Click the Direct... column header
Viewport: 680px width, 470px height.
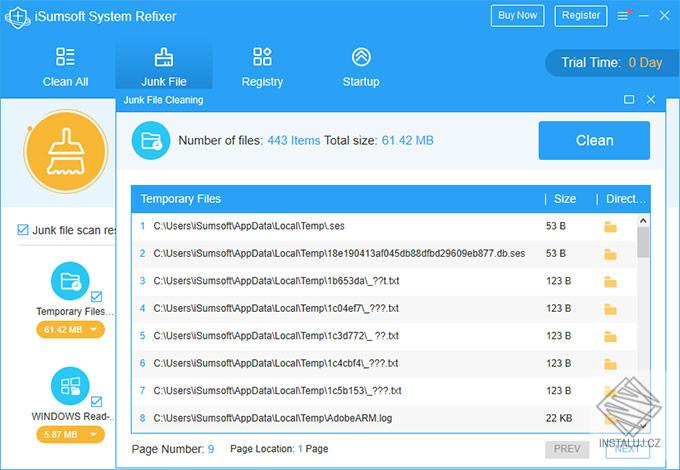(x=626, y=199)
